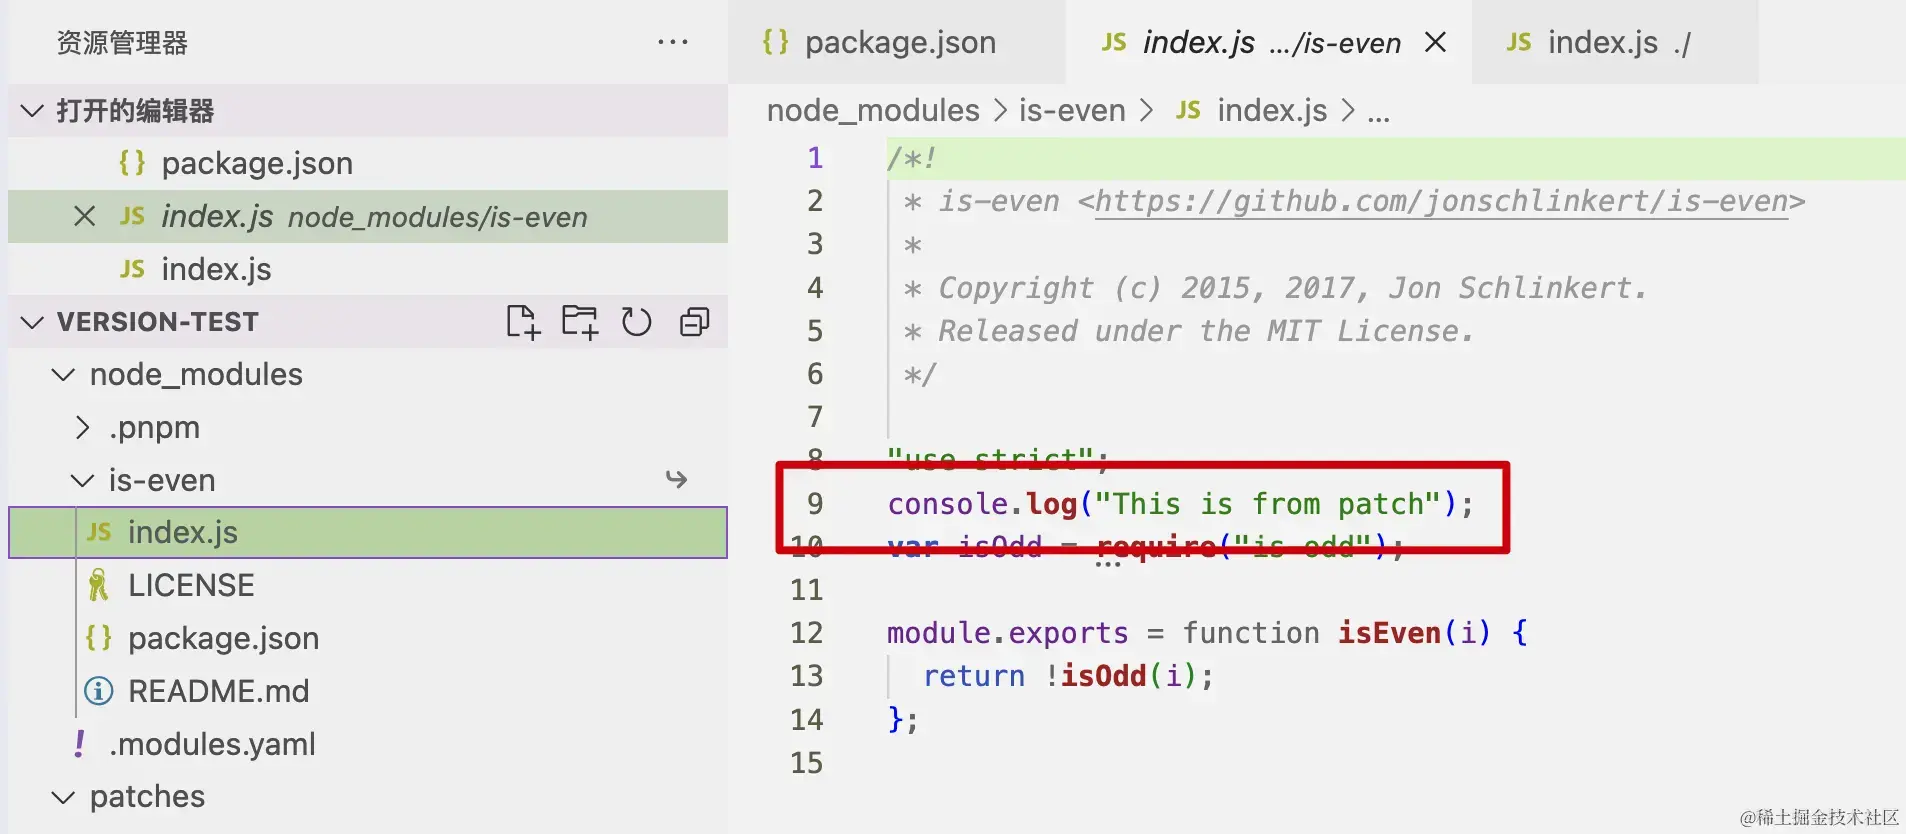Screen dimensions: 1906x834
Task: Click JS icon of plain index.js in open editors
Action: [x=132, y=269]
